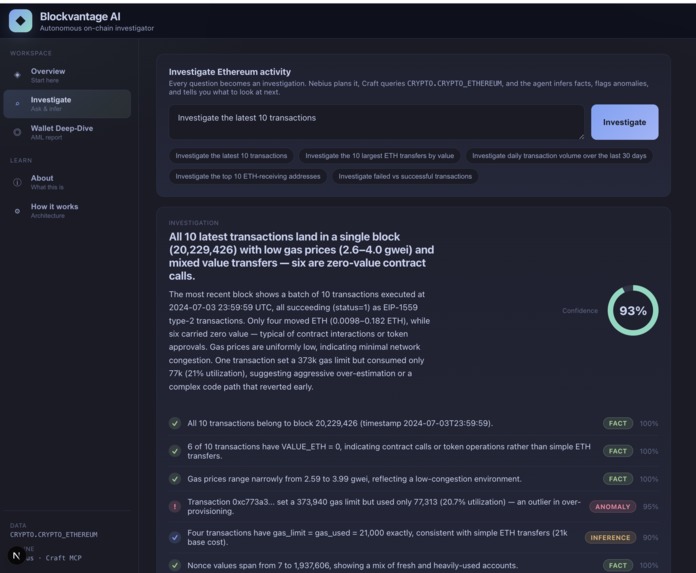The width and height of the screenshot is (696, 573).
Task: Open the About section
Action: [x=67, y=182]
